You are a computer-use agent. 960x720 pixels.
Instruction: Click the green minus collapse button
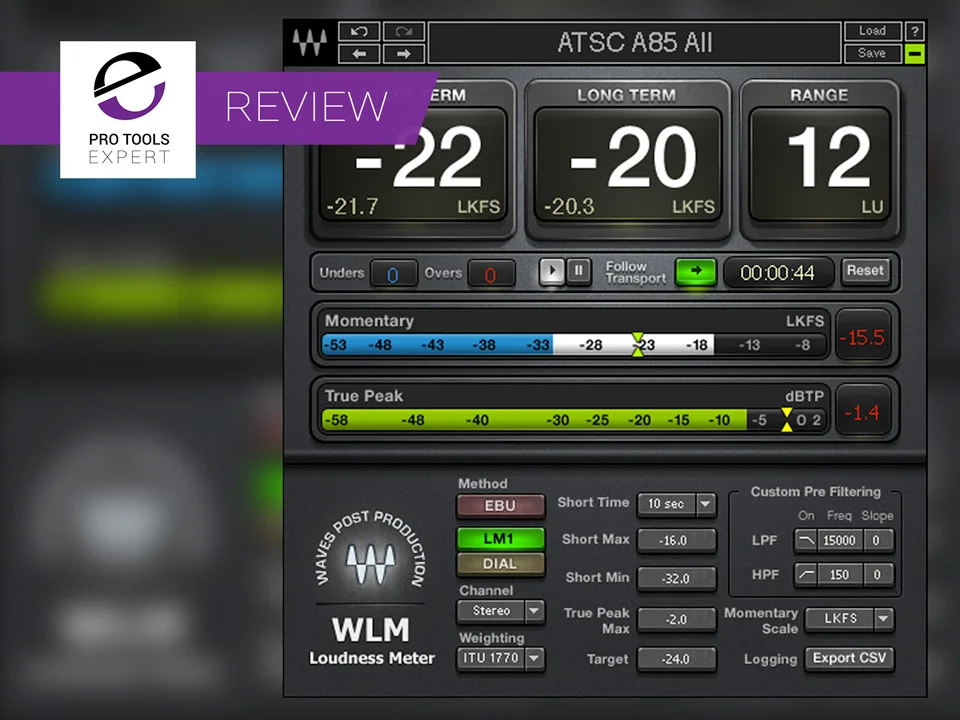(x=915, y=54)
